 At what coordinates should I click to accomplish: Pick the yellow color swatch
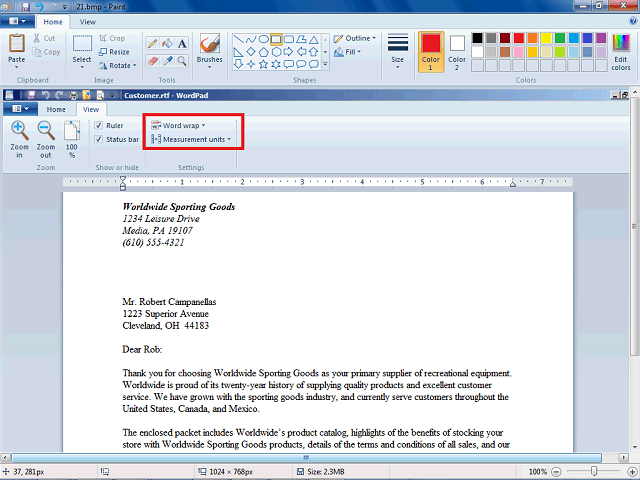click(546, 38)
